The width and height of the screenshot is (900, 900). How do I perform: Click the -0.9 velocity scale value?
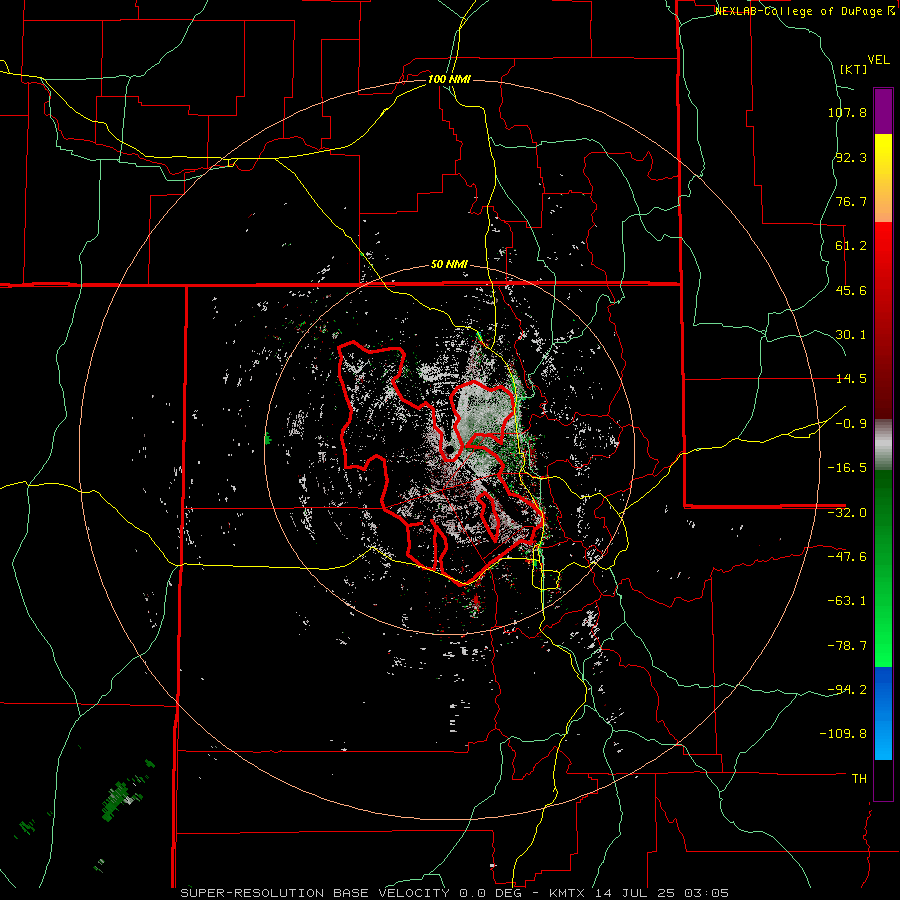point(851,424)
